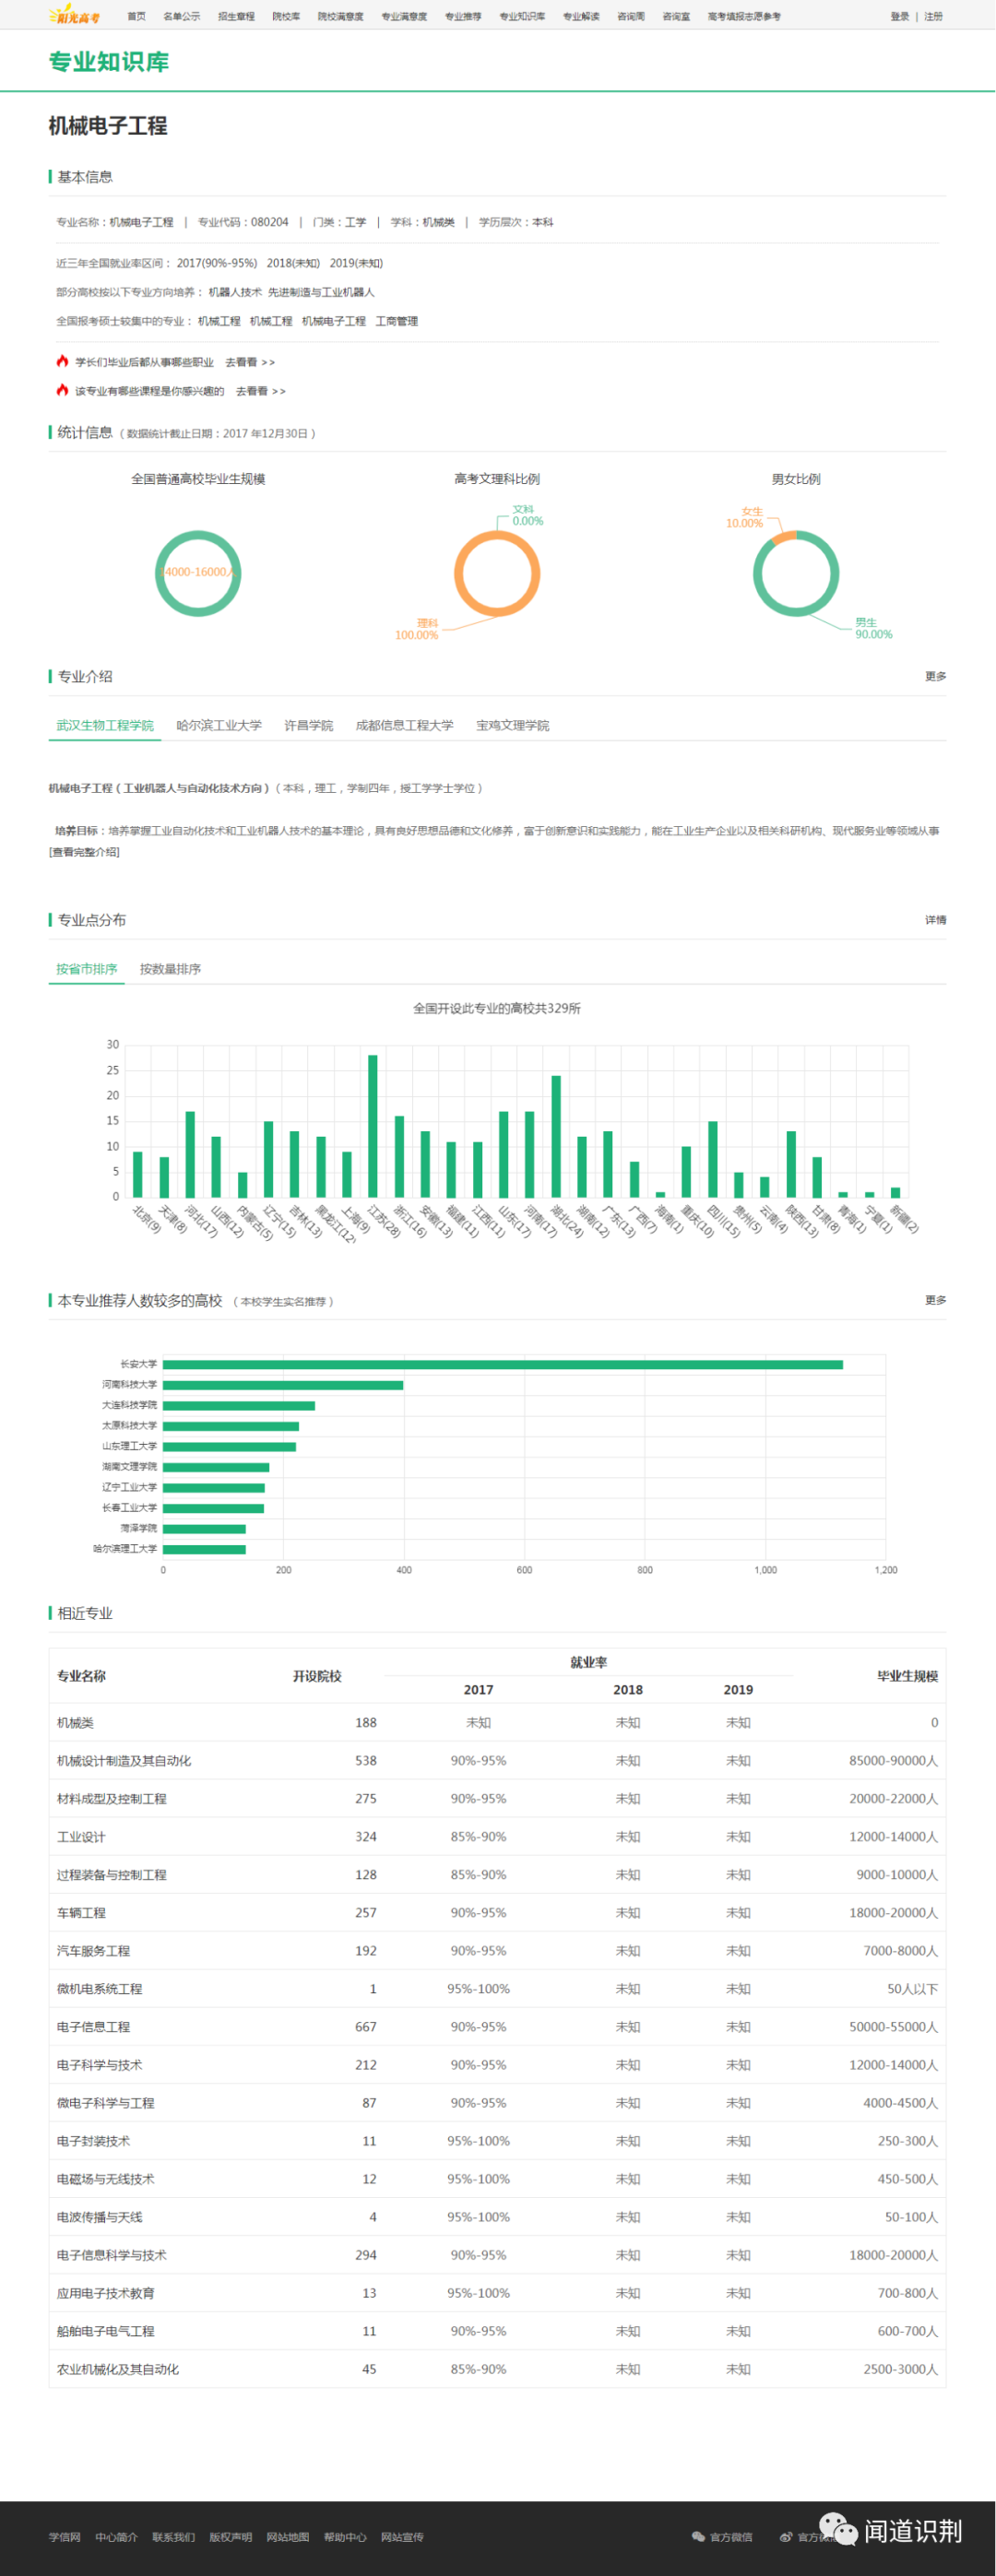Screen dimensions: 996x2576
Task: Open 咨询周 in the top navigation
Action: [x=630, y=16]
